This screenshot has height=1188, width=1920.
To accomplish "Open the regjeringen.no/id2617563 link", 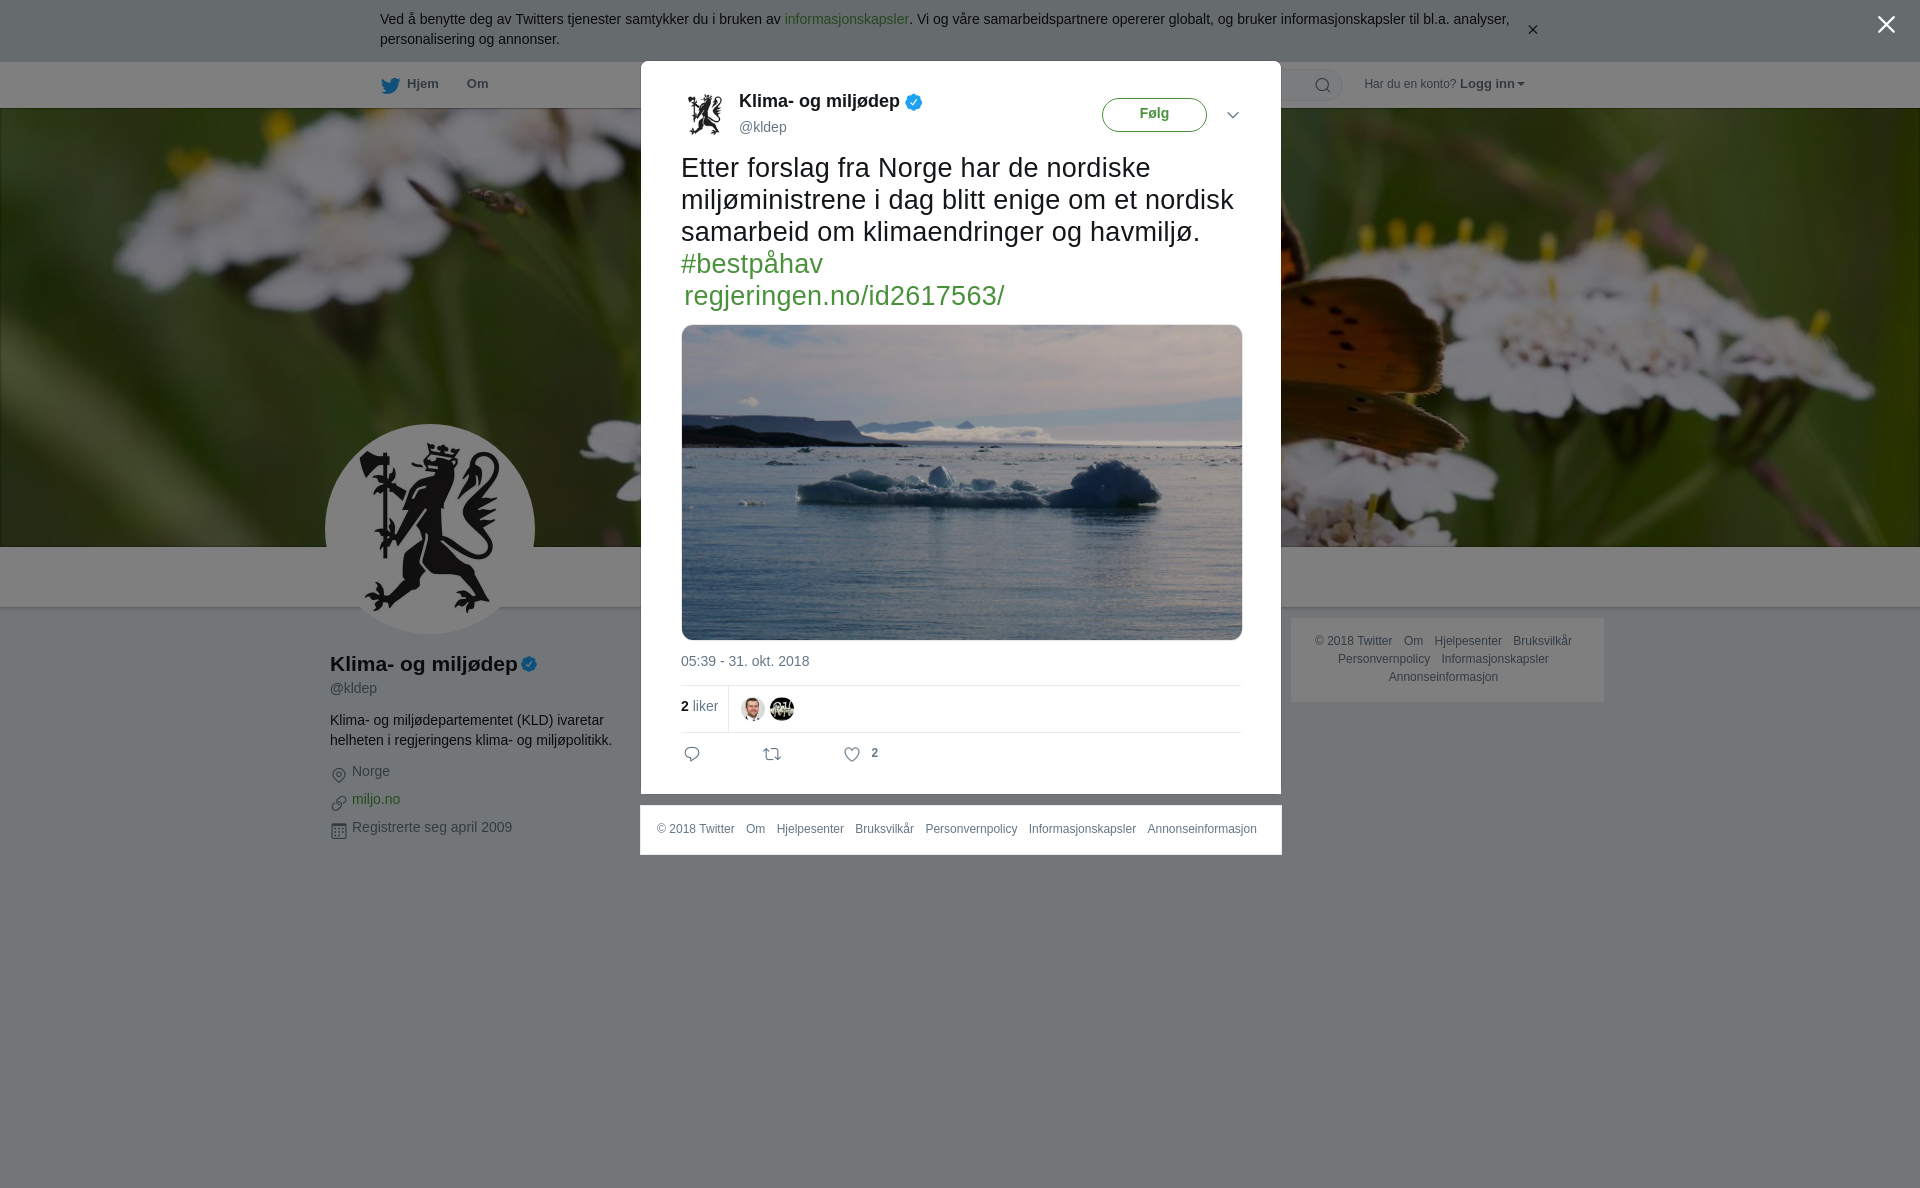I will 844,296.
